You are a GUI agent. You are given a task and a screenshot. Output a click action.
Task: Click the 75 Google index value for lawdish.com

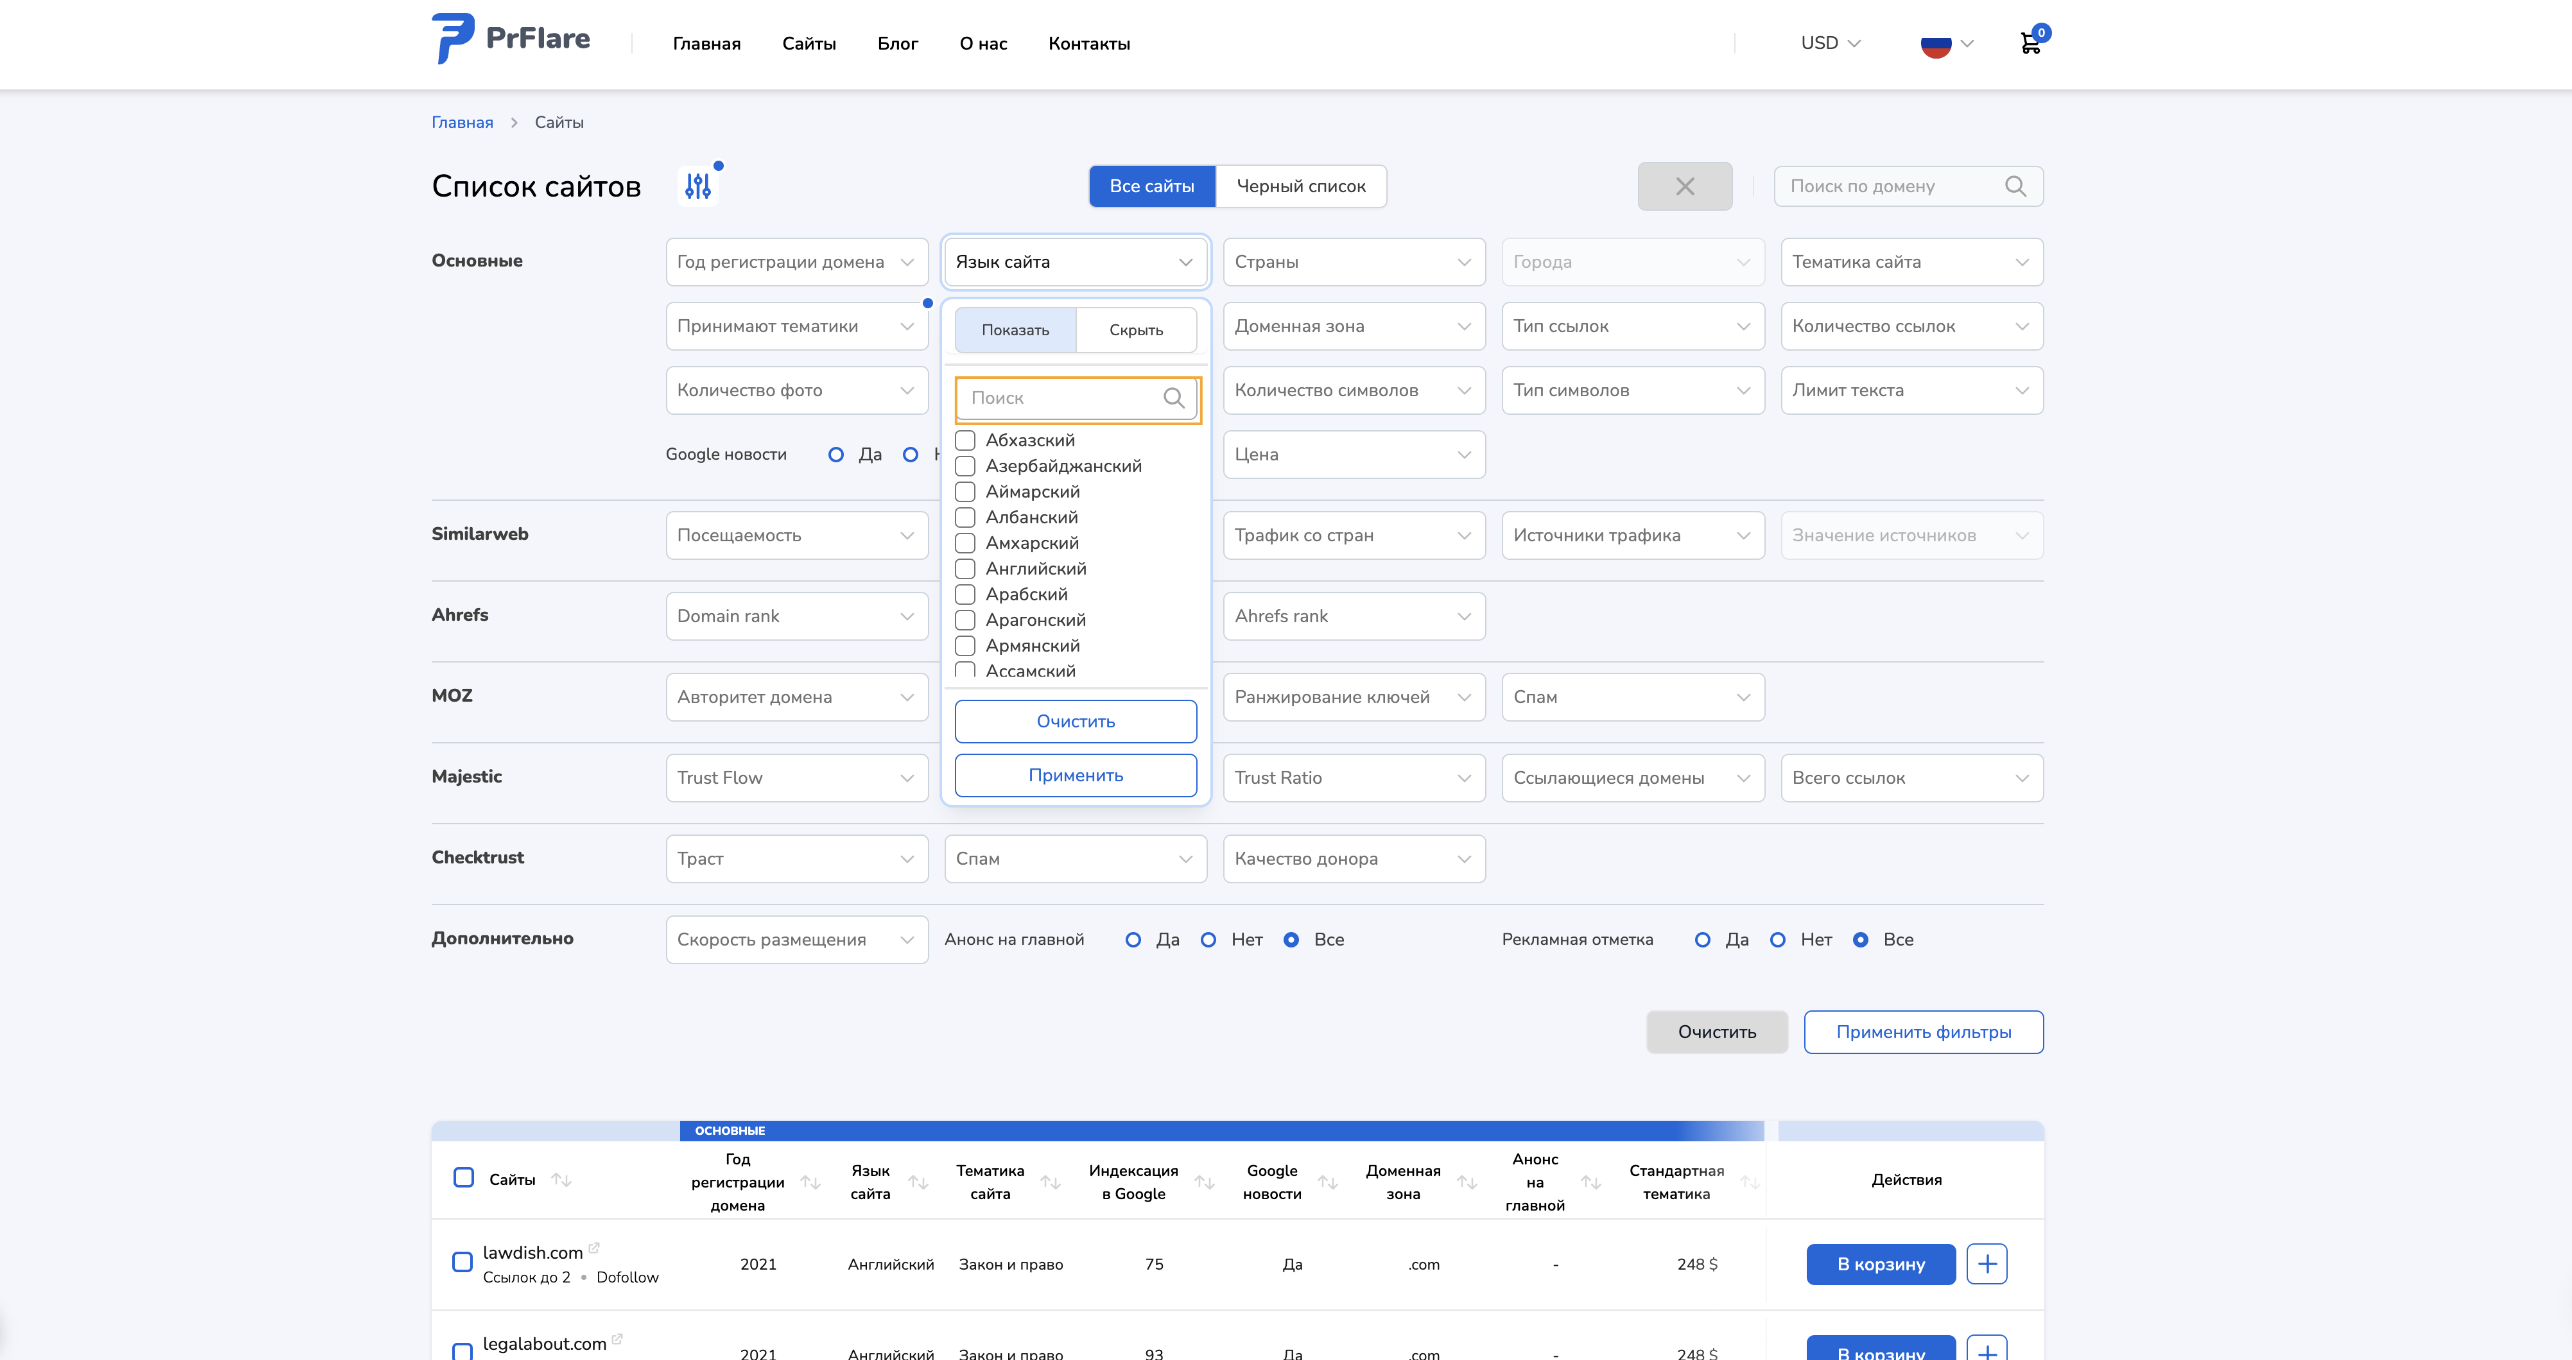tap(1154, 1264)
